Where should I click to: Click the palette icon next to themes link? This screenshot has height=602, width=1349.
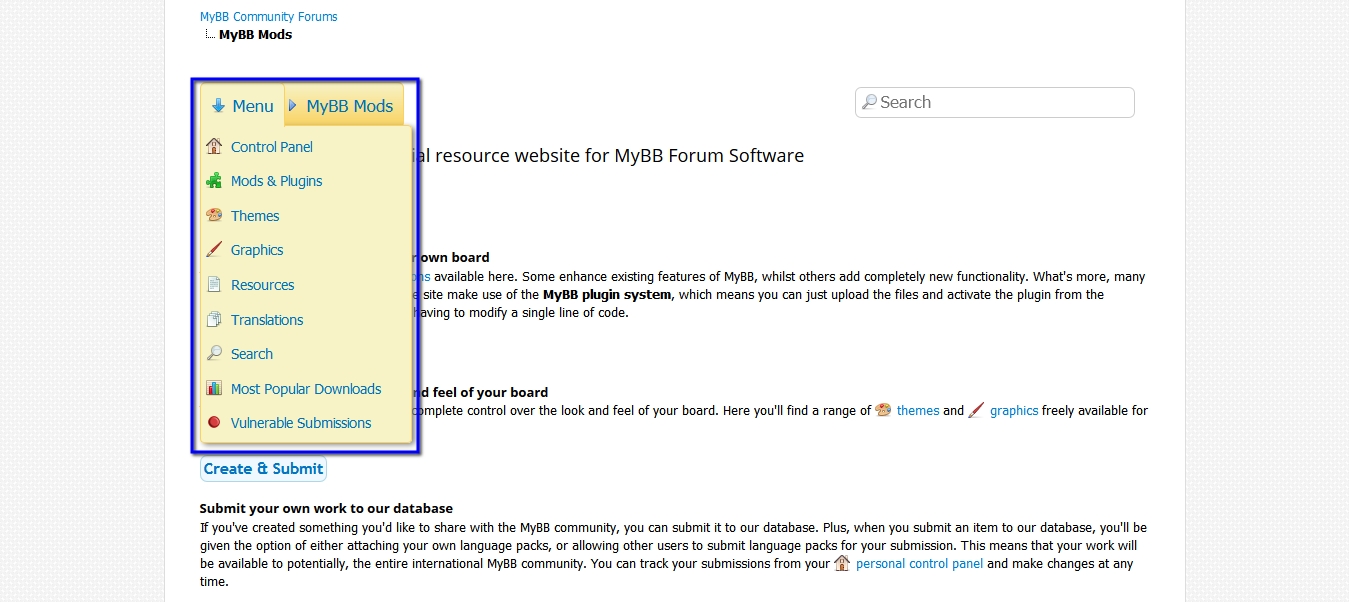pyautogui.click(x=883, y=410)
